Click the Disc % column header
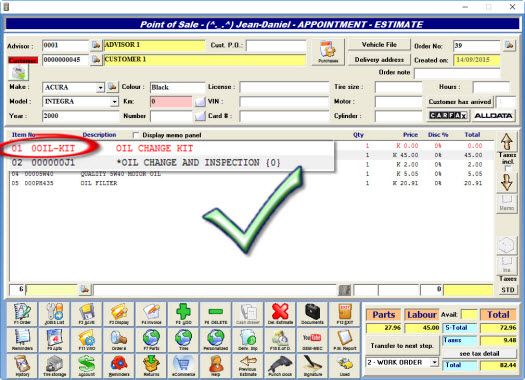The image size is (525, 380). (x=438, y=135)
